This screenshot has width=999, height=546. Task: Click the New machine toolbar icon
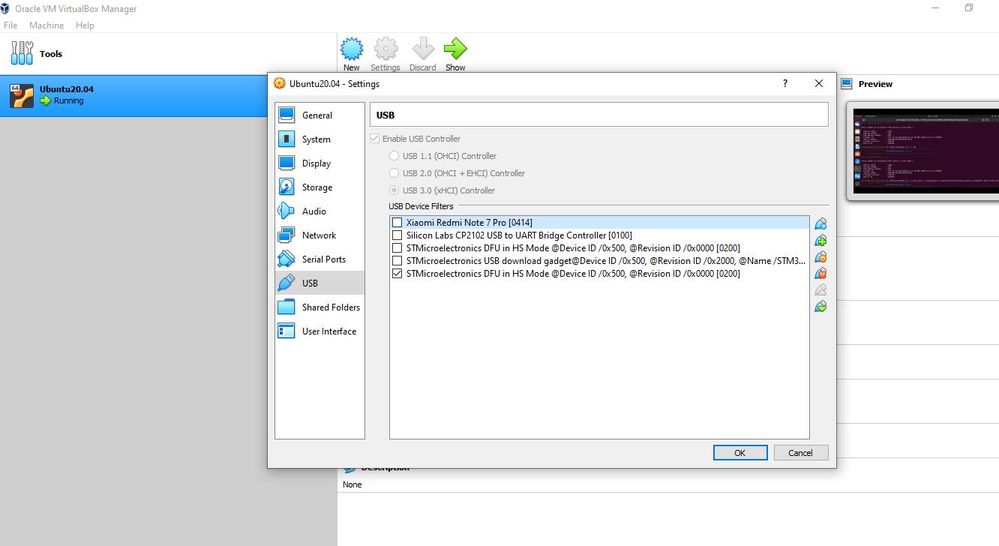tap(352, 49)
